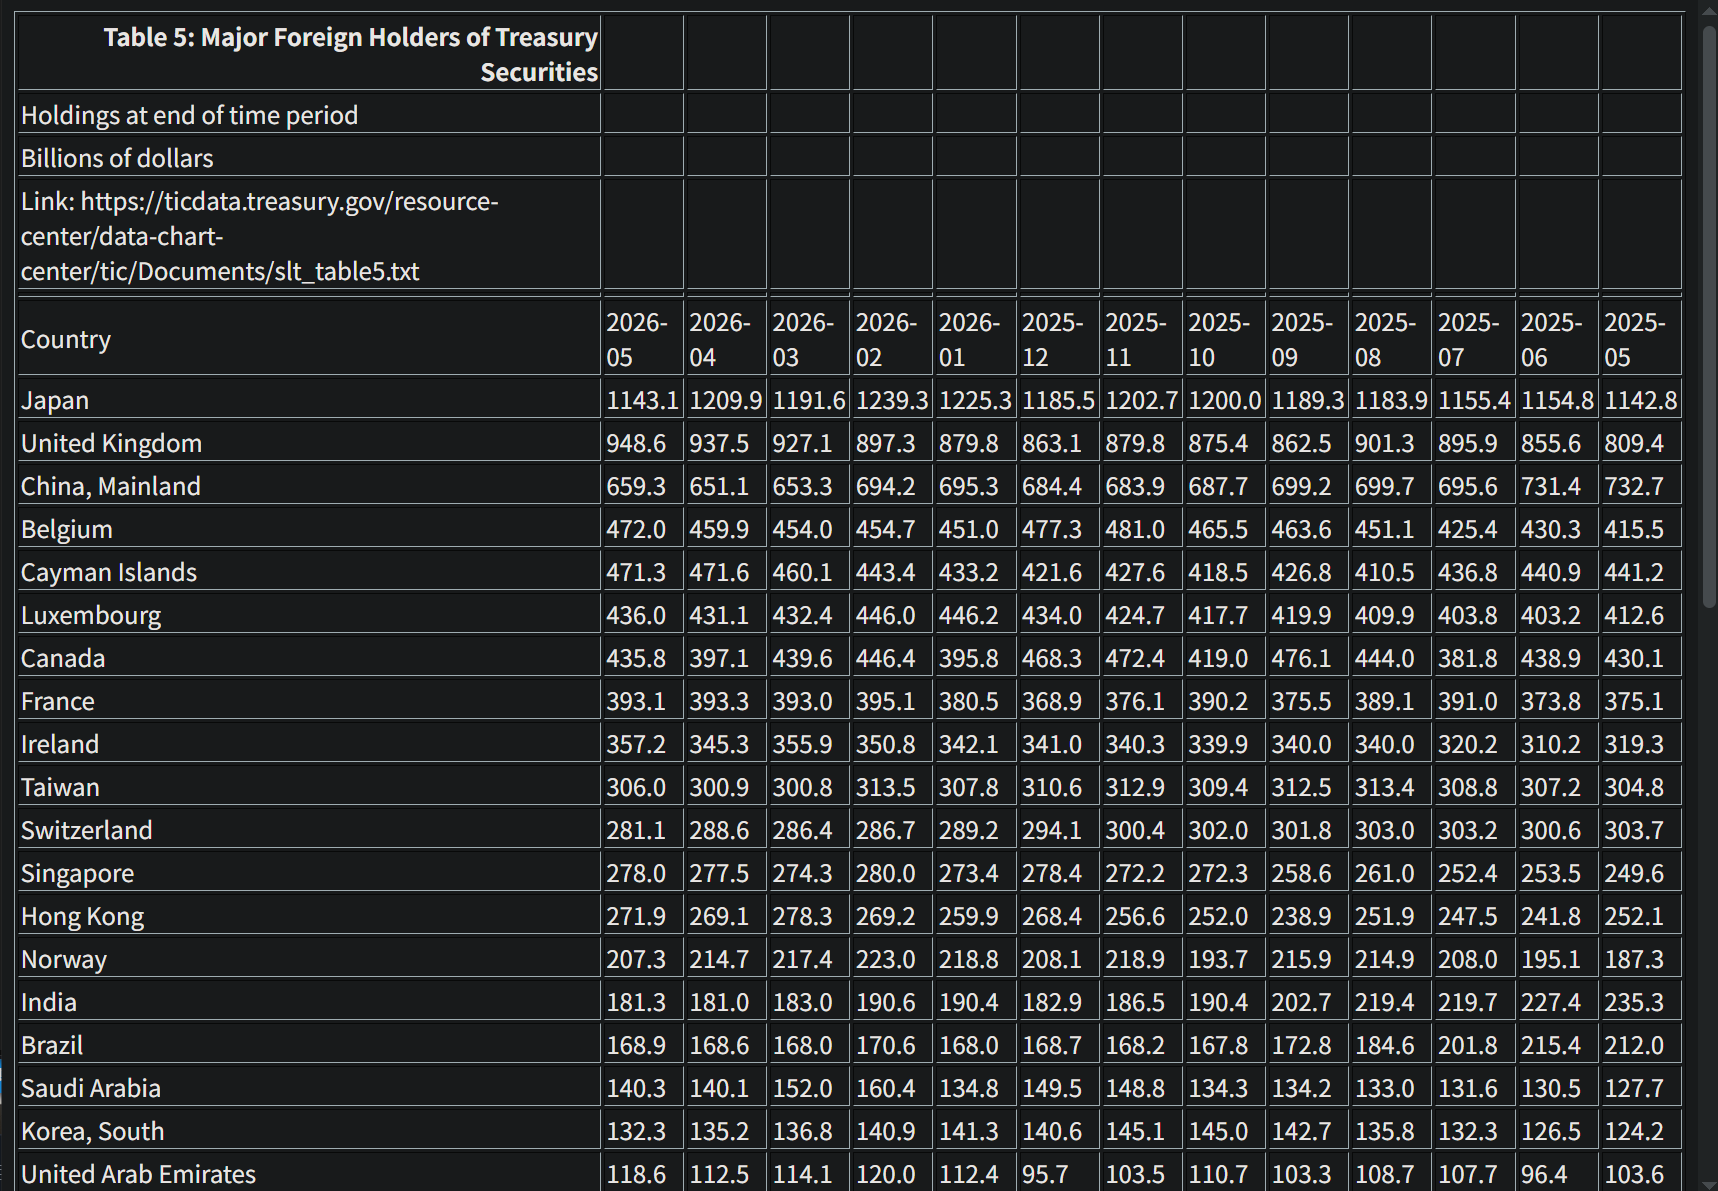Select the 'Korea, South' country name
This screenshot has height=1191, width=1718.
(93, 1131)
